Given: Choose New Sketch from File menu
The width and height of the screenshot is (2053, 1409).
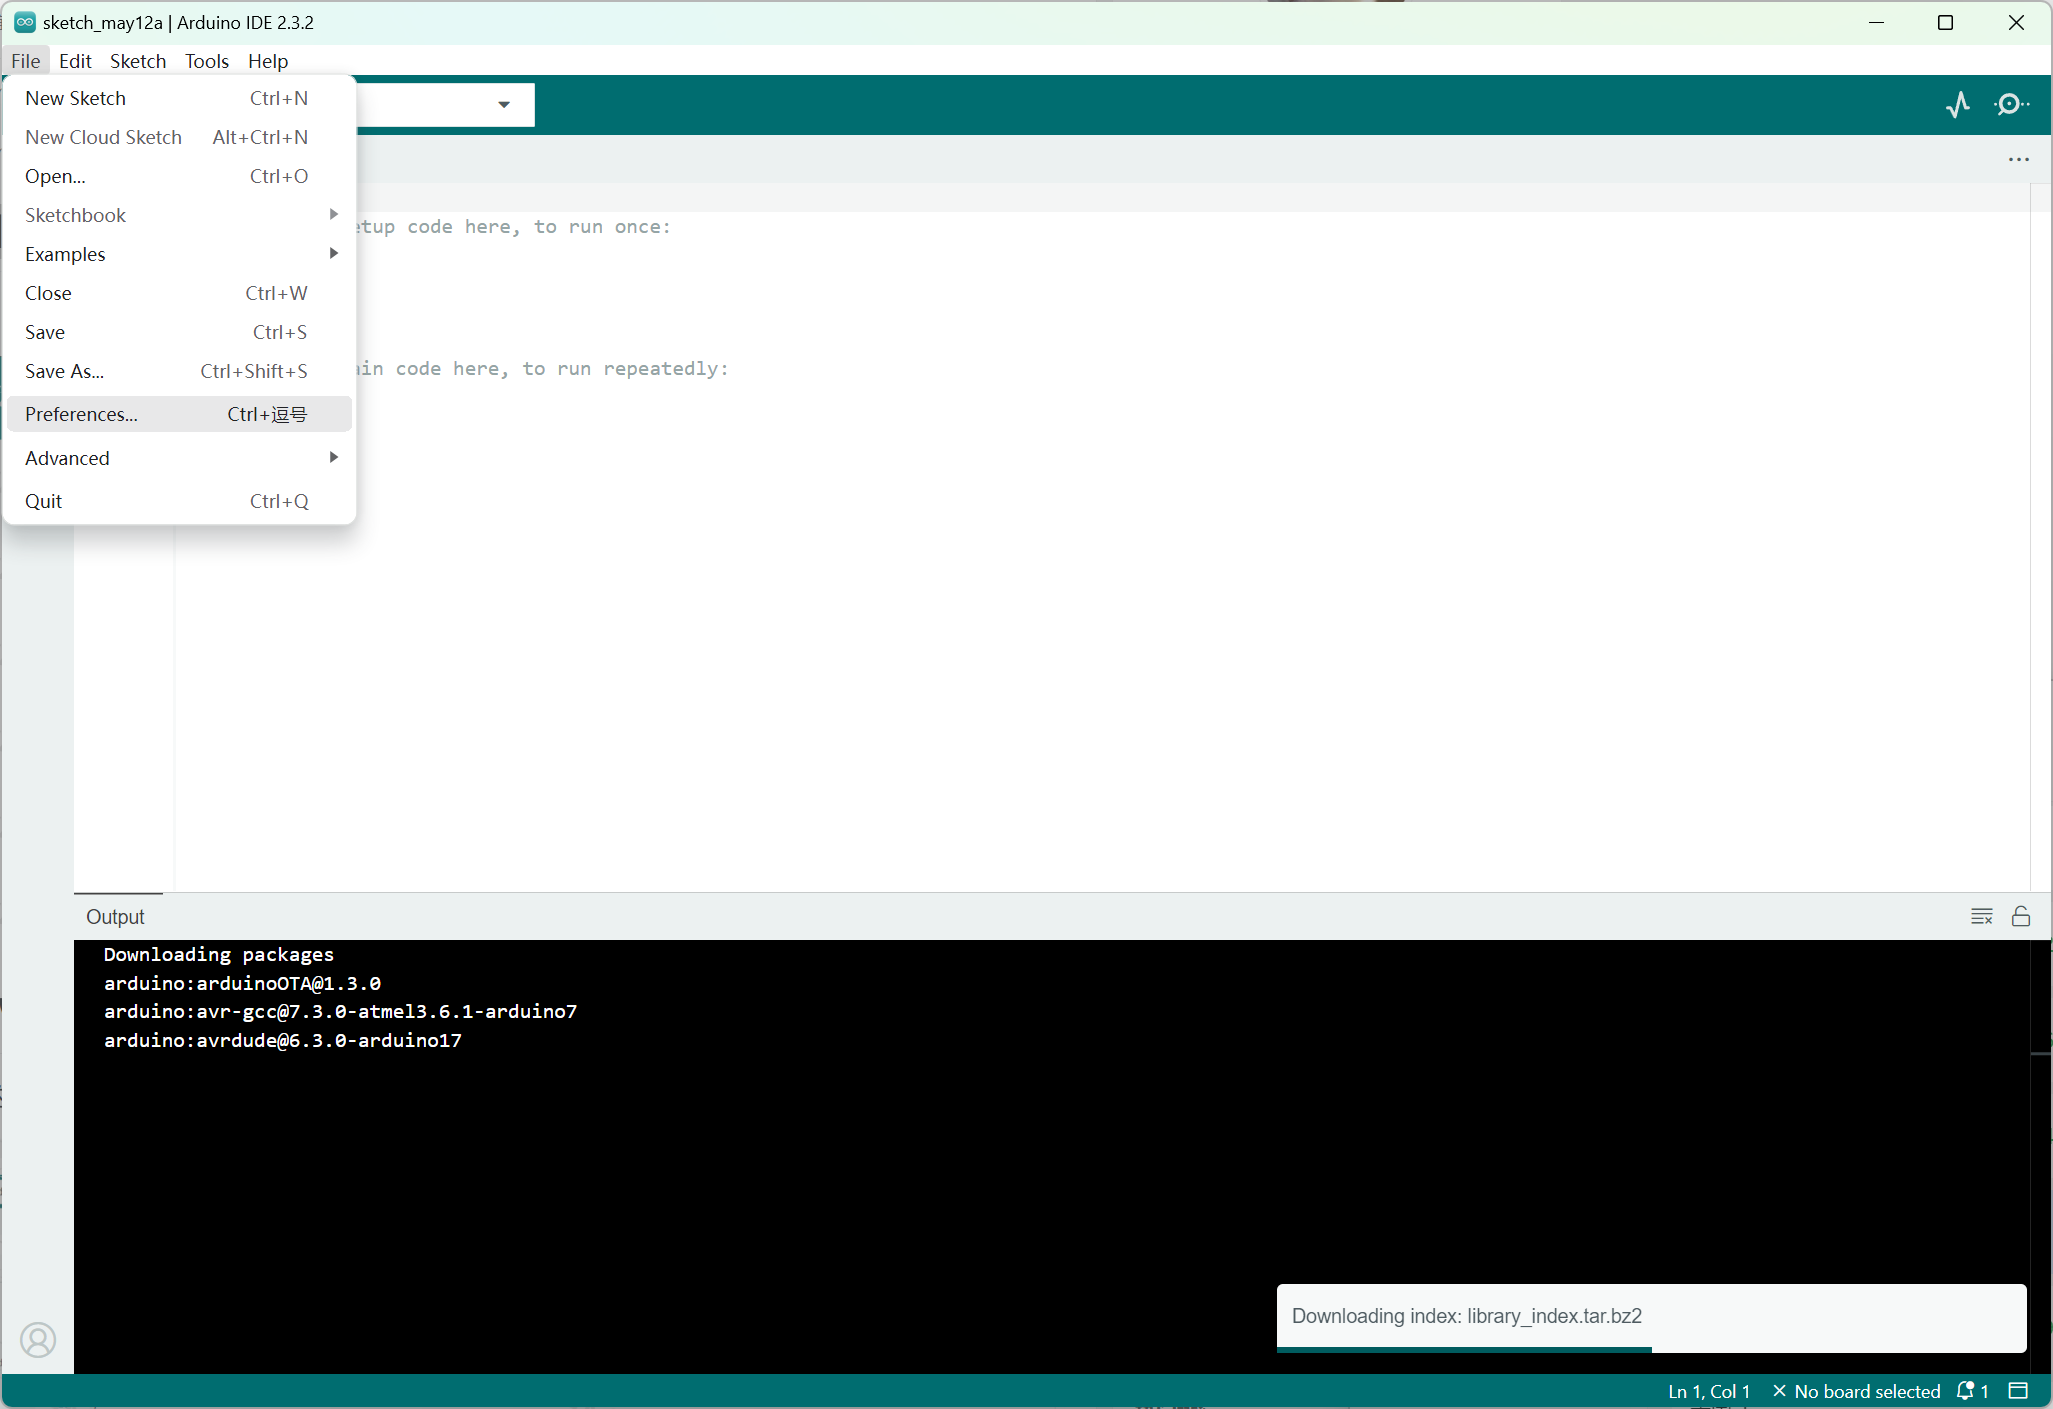Looking at the screenshot, I should (180, 98).
